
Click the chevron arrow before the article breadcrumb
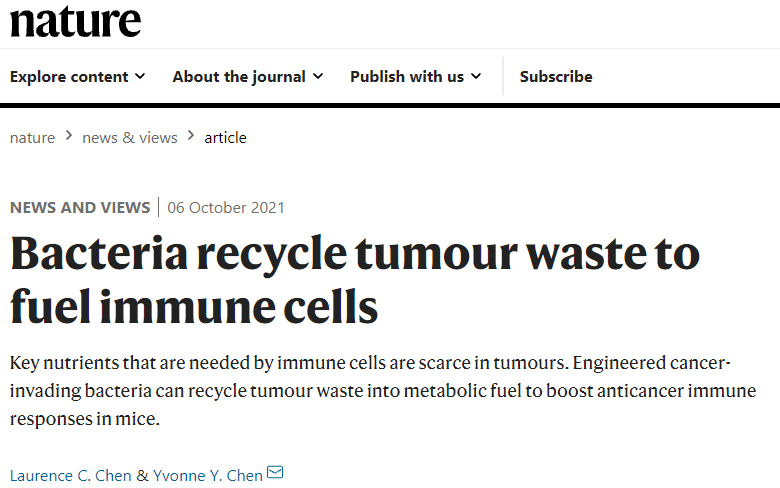pyautogui.click(x=191, y=135)
